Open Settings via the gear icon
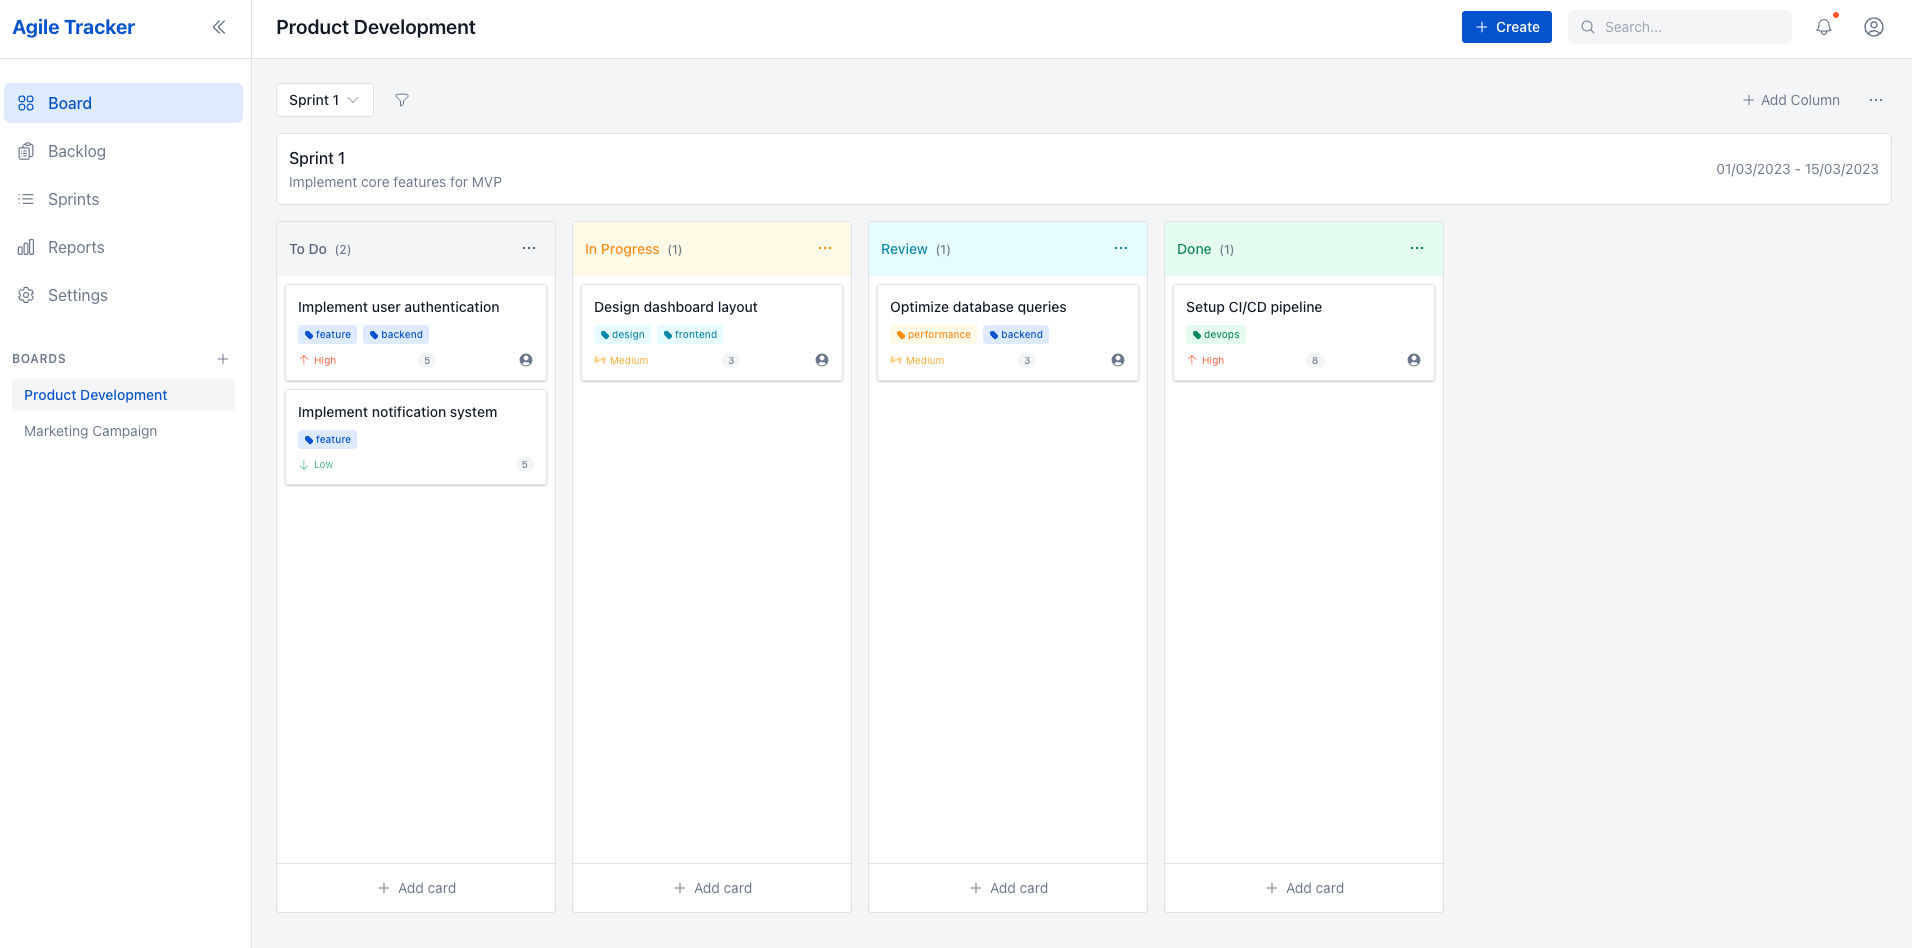This screenshot has height=948, width=1912. click(25, 295)
